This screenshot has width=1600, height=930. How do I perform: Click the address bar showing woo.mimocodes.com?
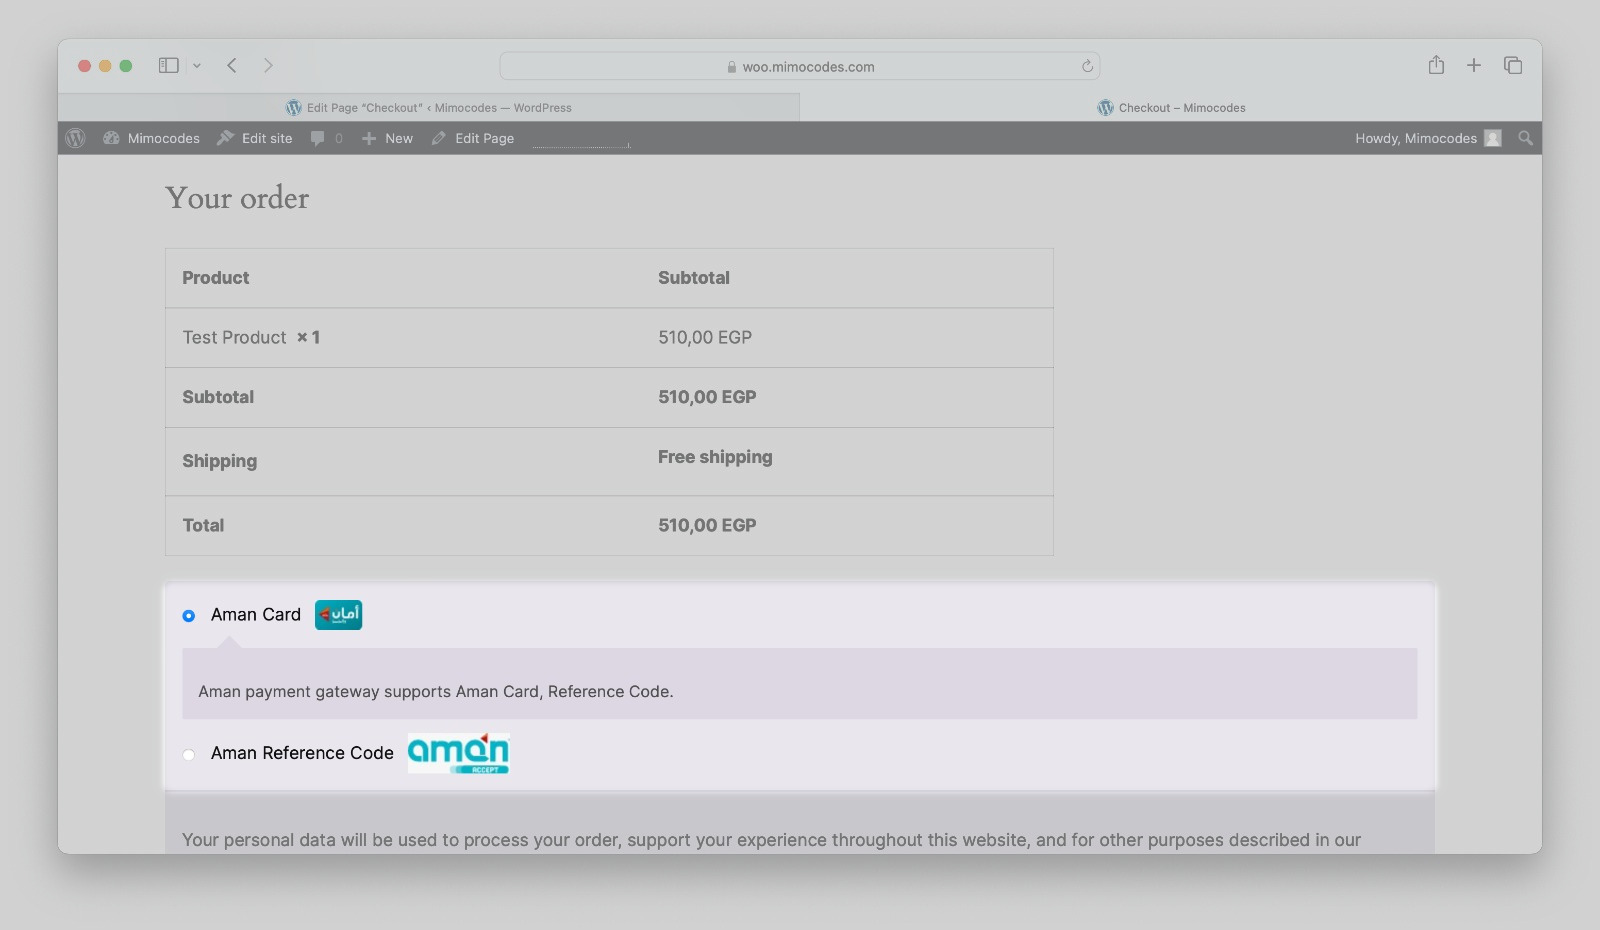coord(800,66)
